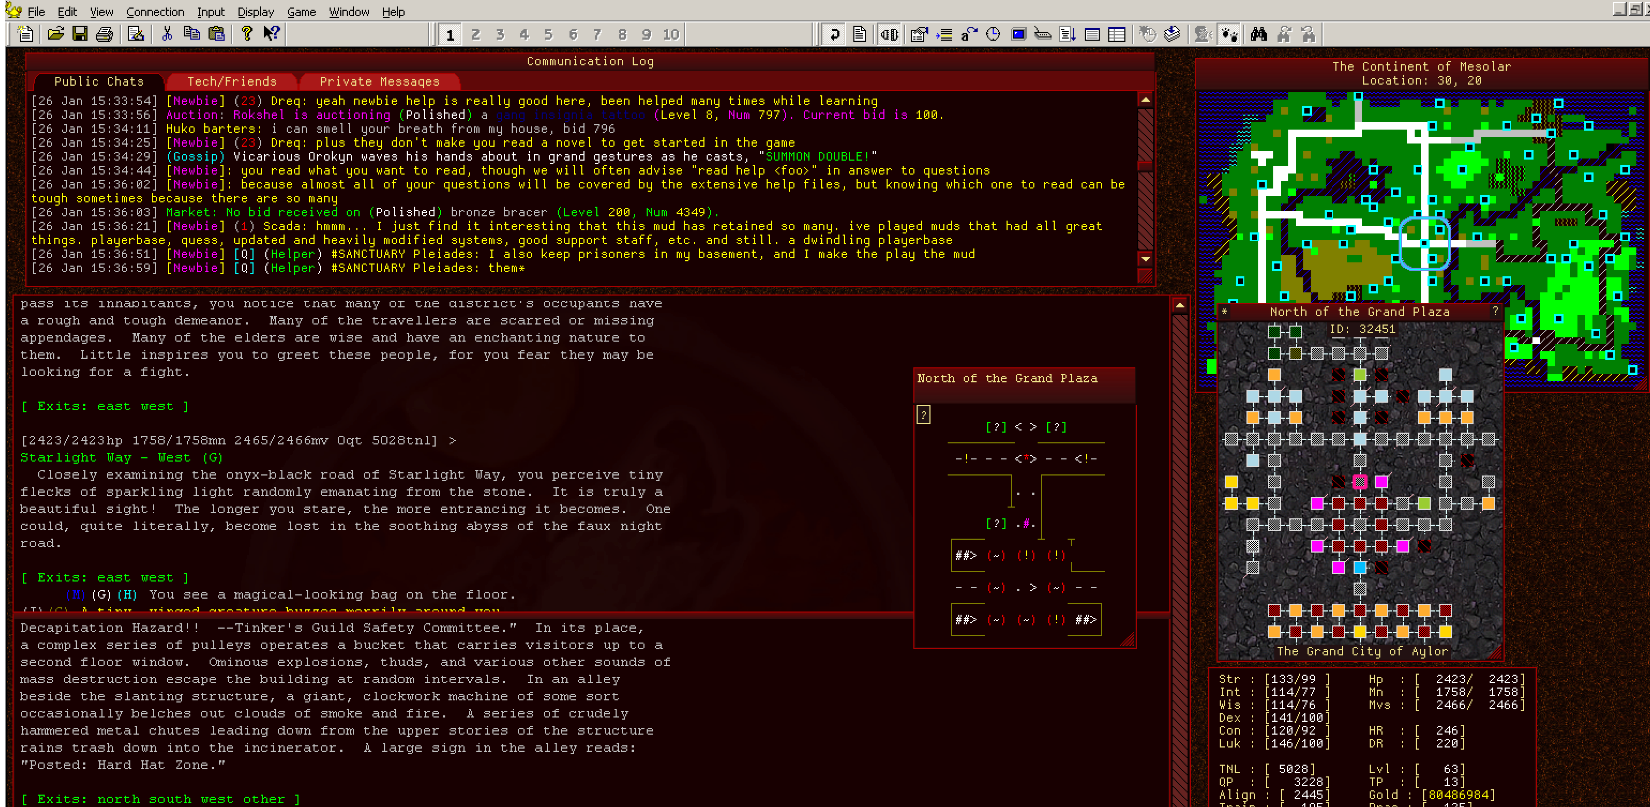Open the Connection menu

pyautogui.click(x=155, y=12)
